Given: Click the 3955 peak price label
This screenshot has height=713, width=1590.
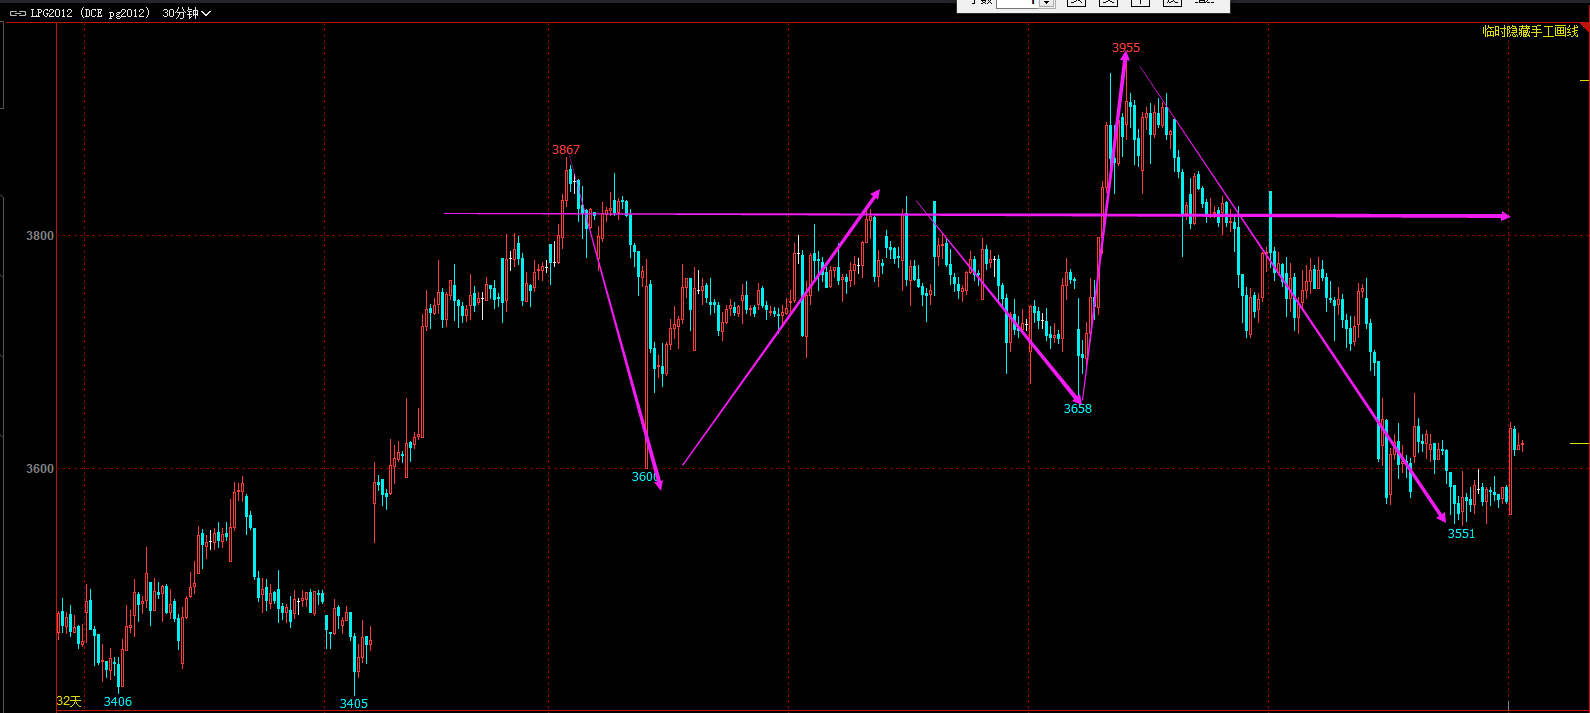Looking at the screenshot, I should click(1126, 47).
